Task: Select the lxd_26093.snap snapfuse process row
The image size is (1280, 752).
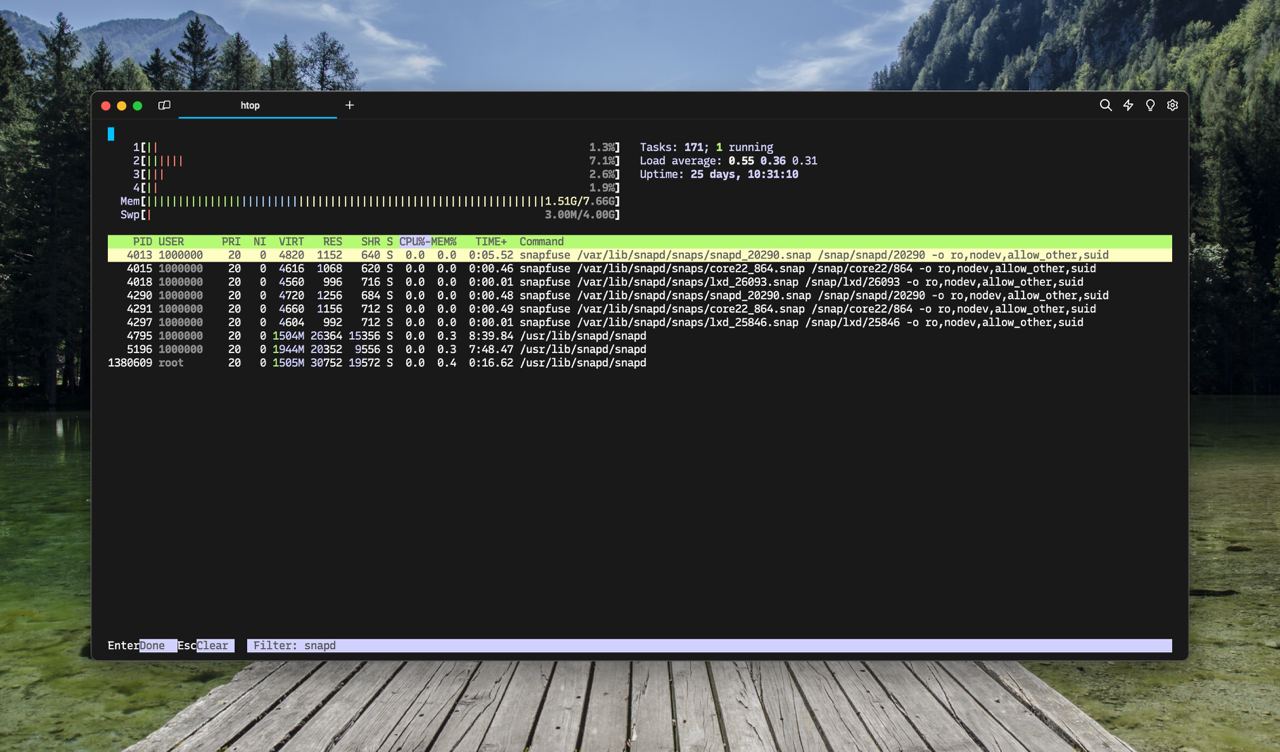Action: 600,282
